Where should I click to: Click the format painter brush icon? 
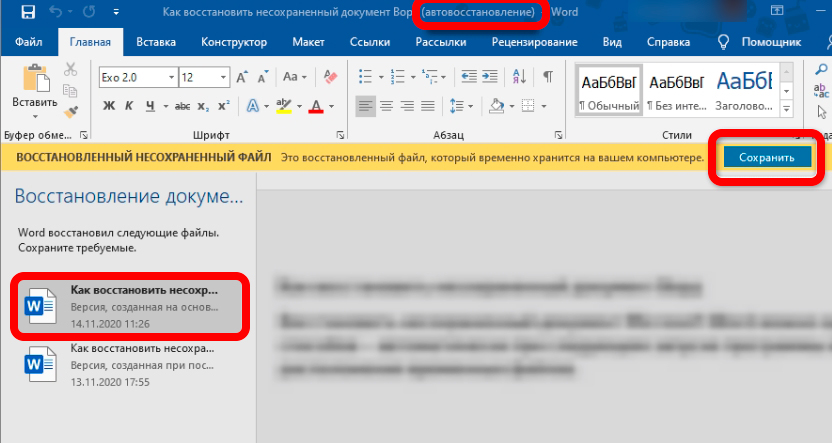coord(71,108)
